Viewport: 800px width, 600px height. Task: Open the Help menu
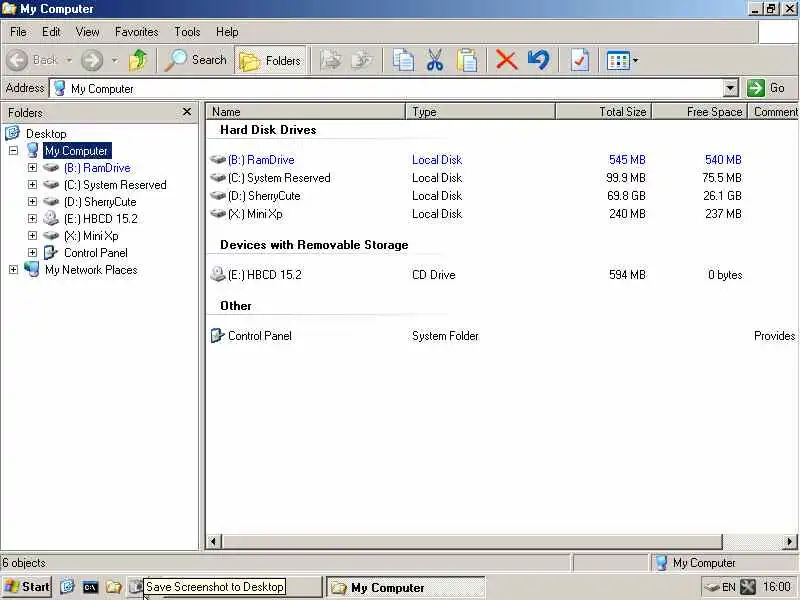click(x=227, y=32)
